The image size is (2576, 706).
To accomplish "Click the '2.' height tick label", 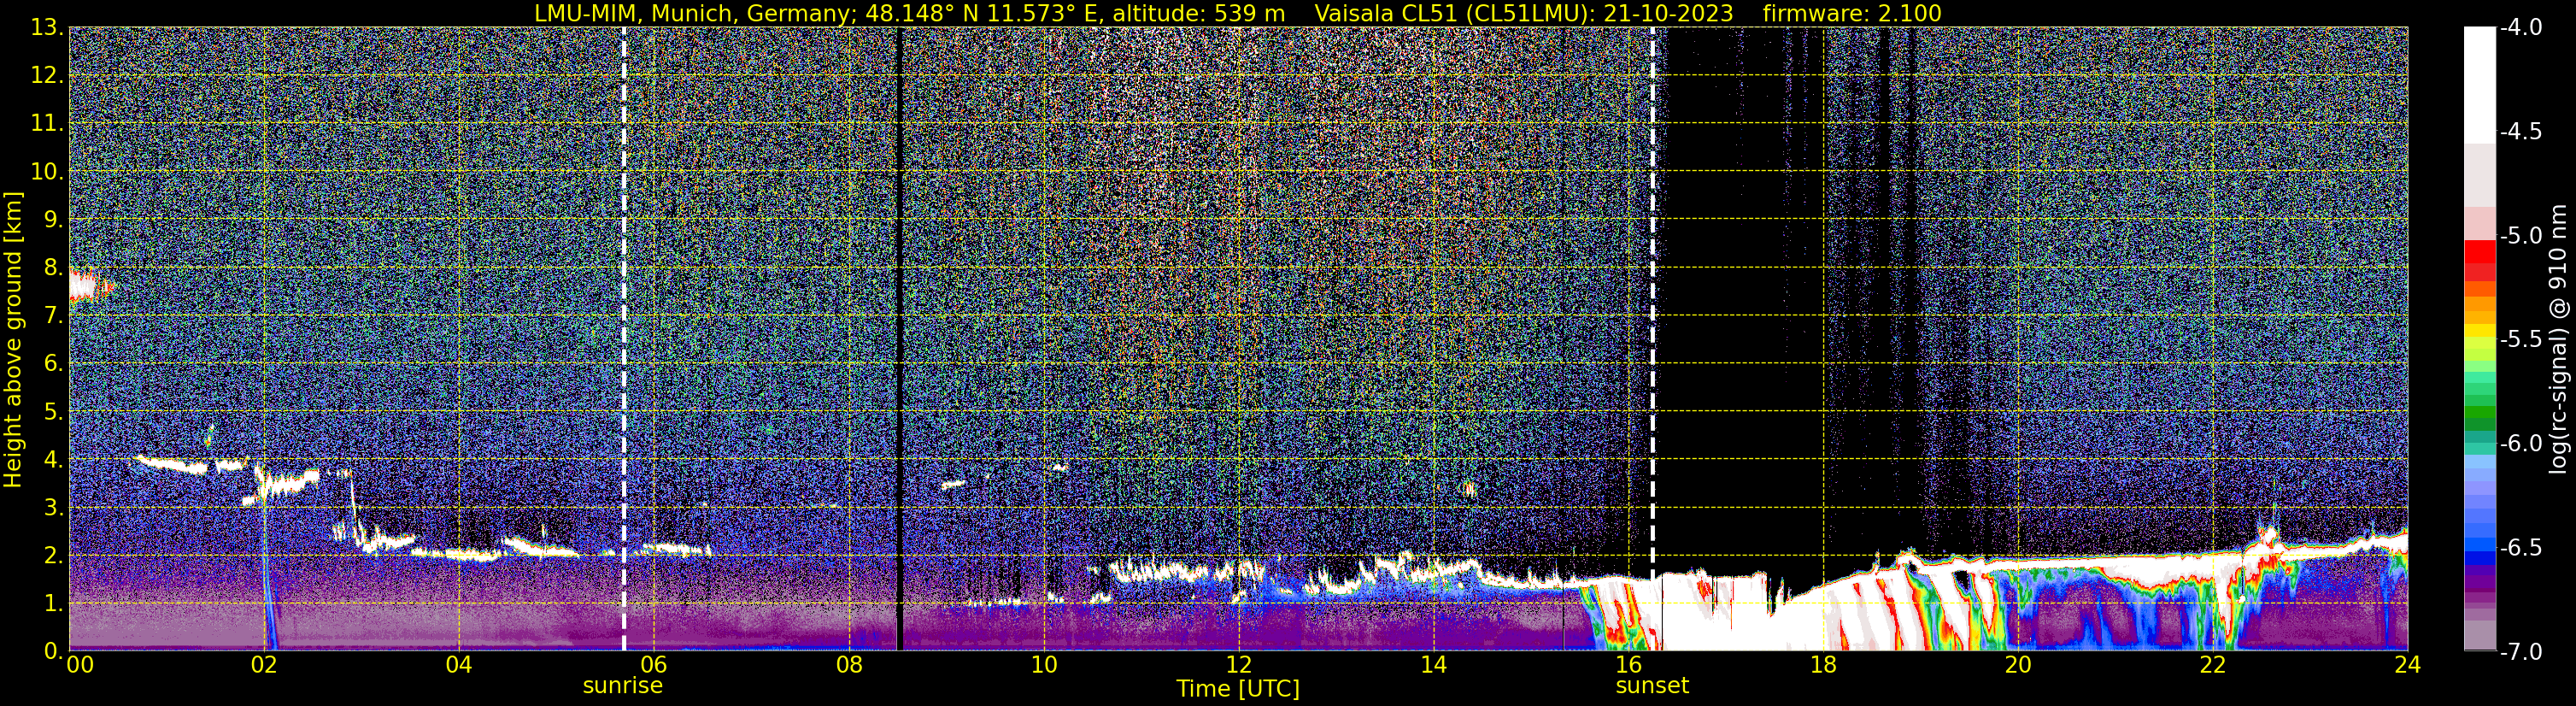I will pos(54,556).
